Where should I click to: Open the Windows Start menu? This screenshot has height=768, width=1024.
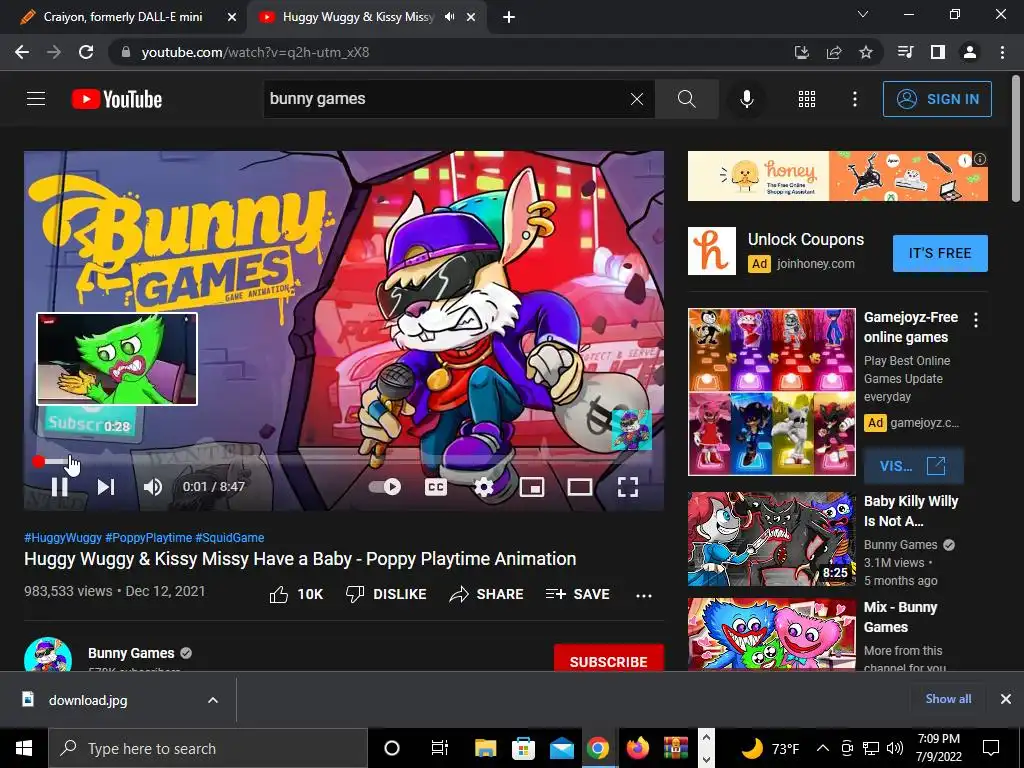(24, 748)
